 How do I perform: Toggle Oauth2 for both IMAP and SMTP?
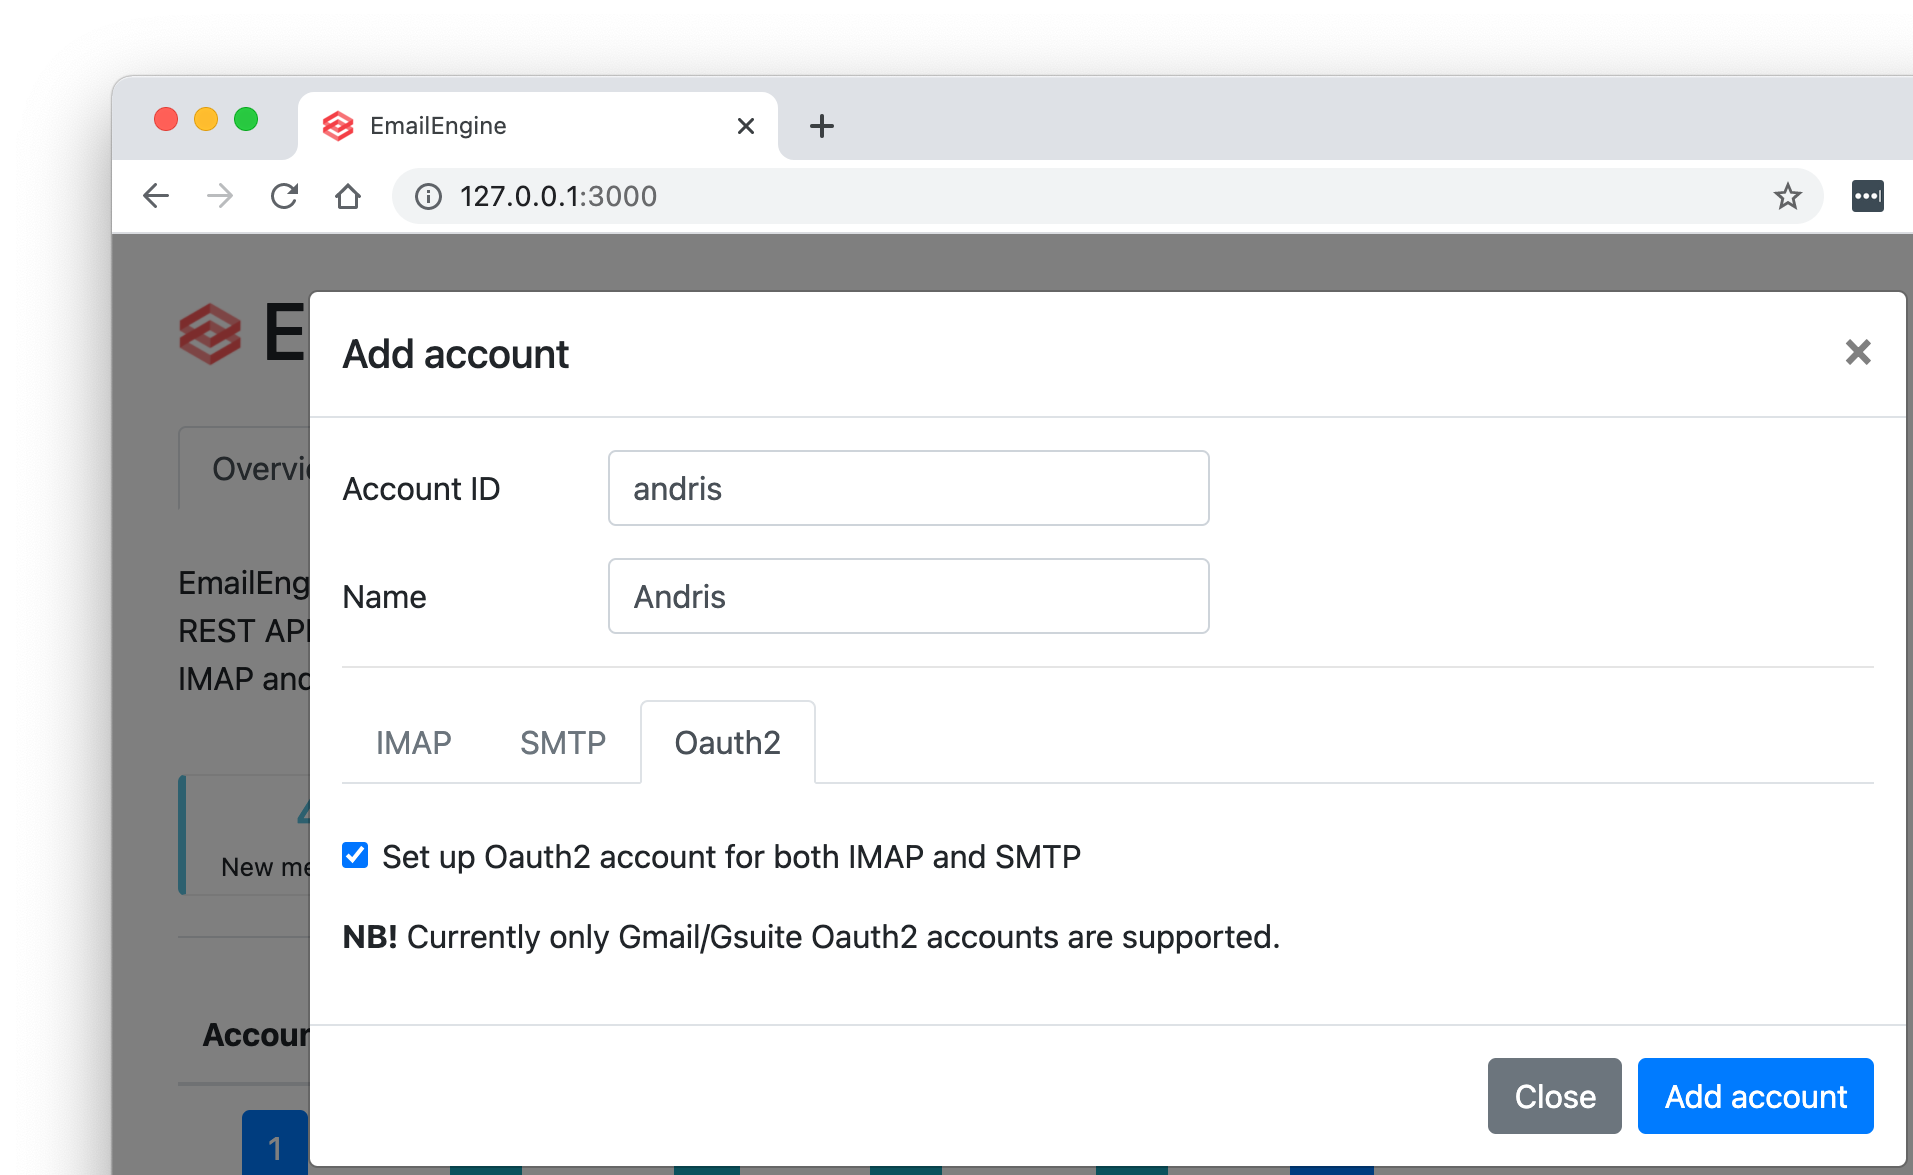tap(355, 855)
